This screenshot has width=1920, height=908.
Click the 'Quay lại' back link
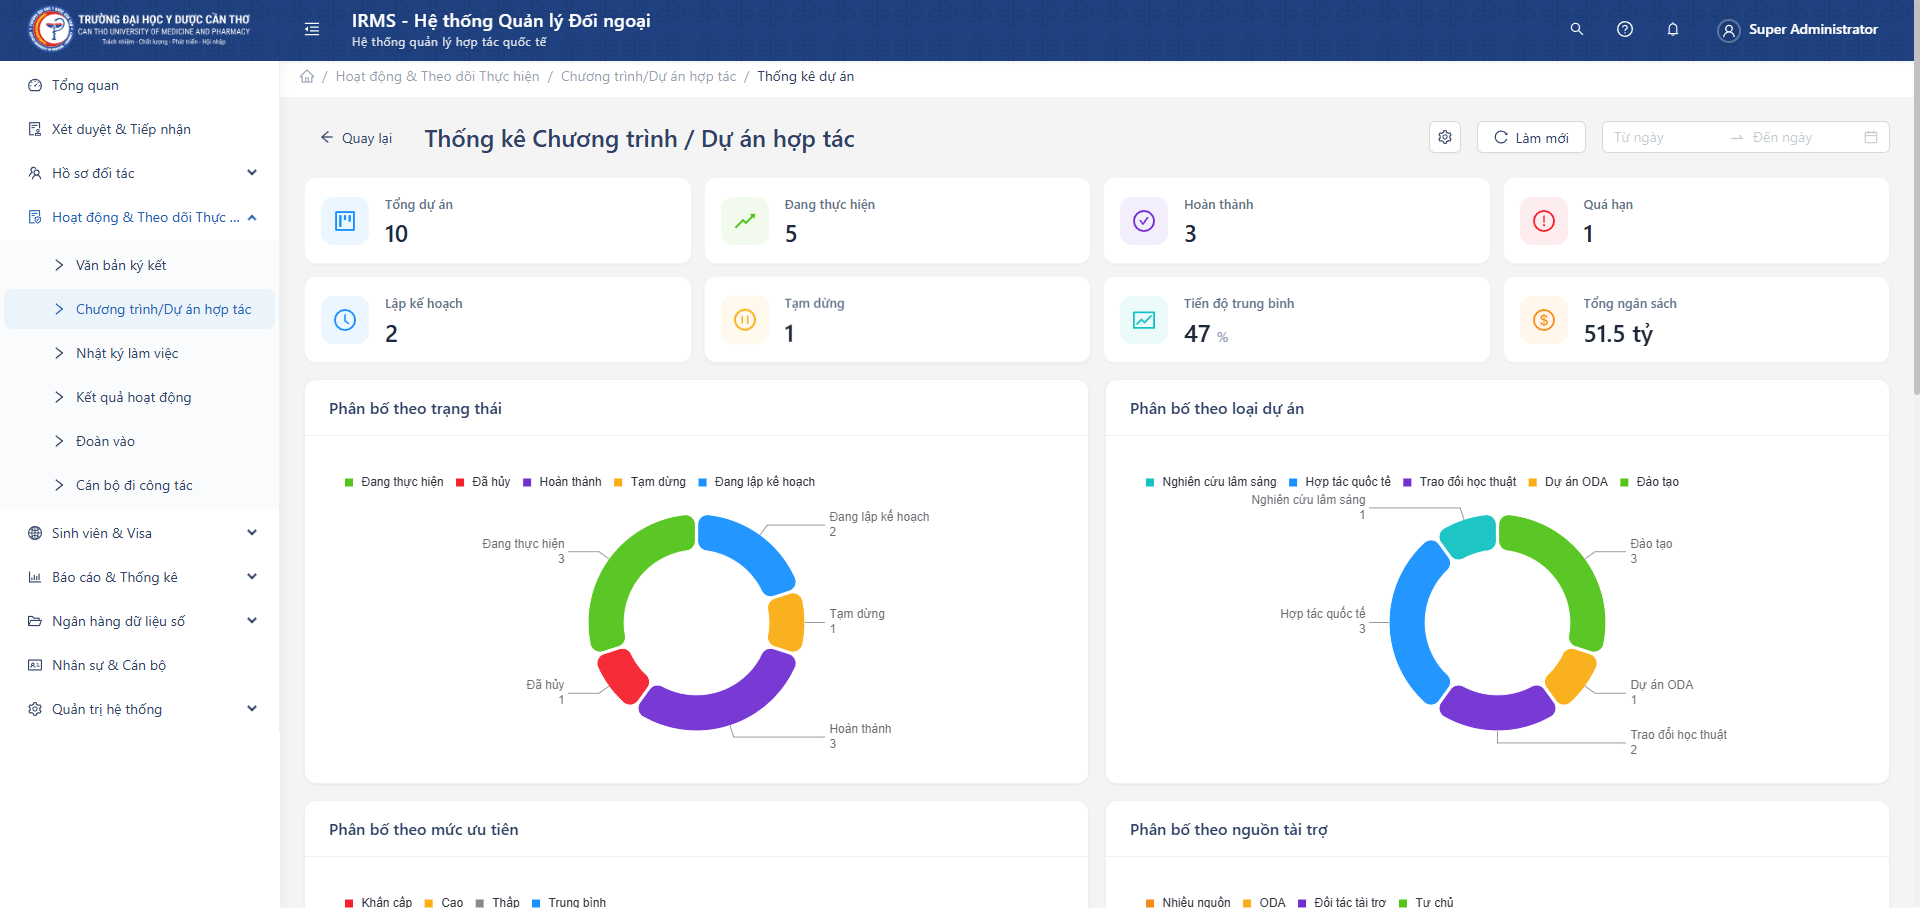(356, 138)
